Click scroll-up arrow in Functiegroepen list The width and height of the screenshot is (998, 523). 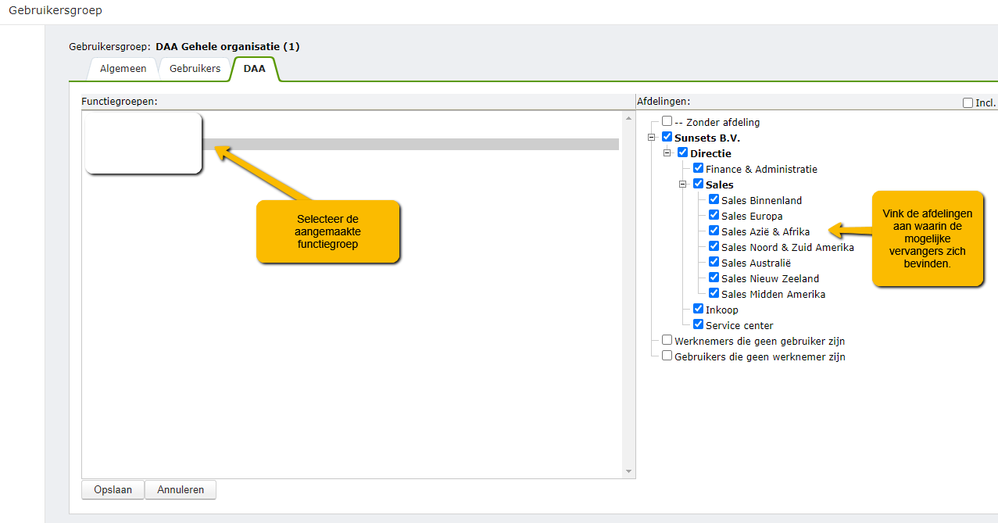tap(628, 118)
